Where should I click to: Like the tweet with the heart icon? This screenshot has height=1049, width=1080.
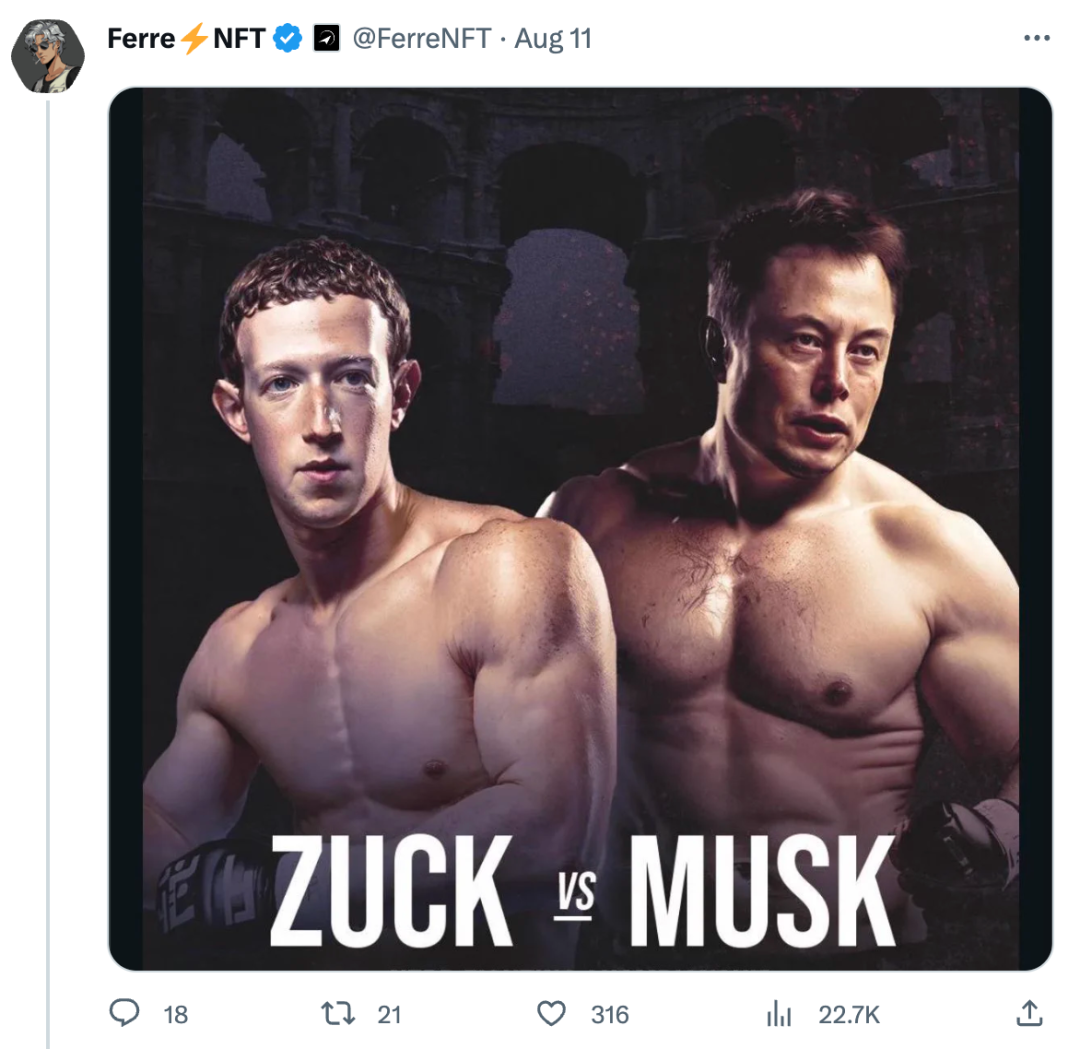pyautogui.click(x=551, y=1014)
